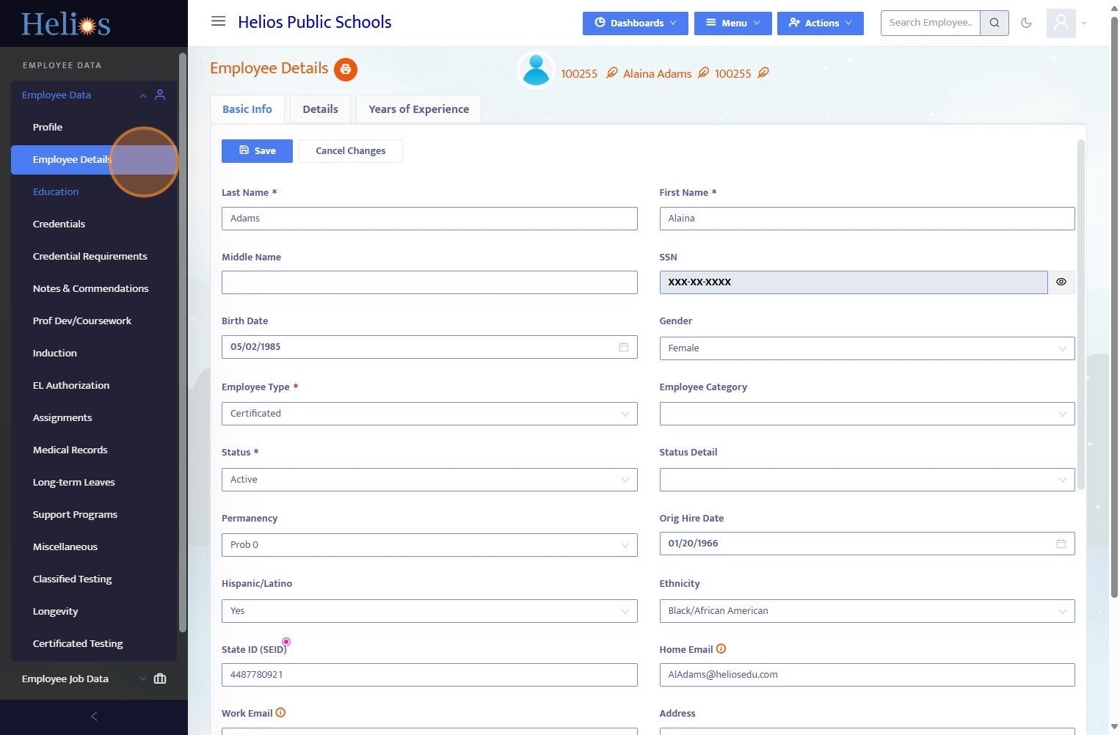Click the search magnifier icon
Viewport: 1120px width, 735px height.
[x=994, y=23]
